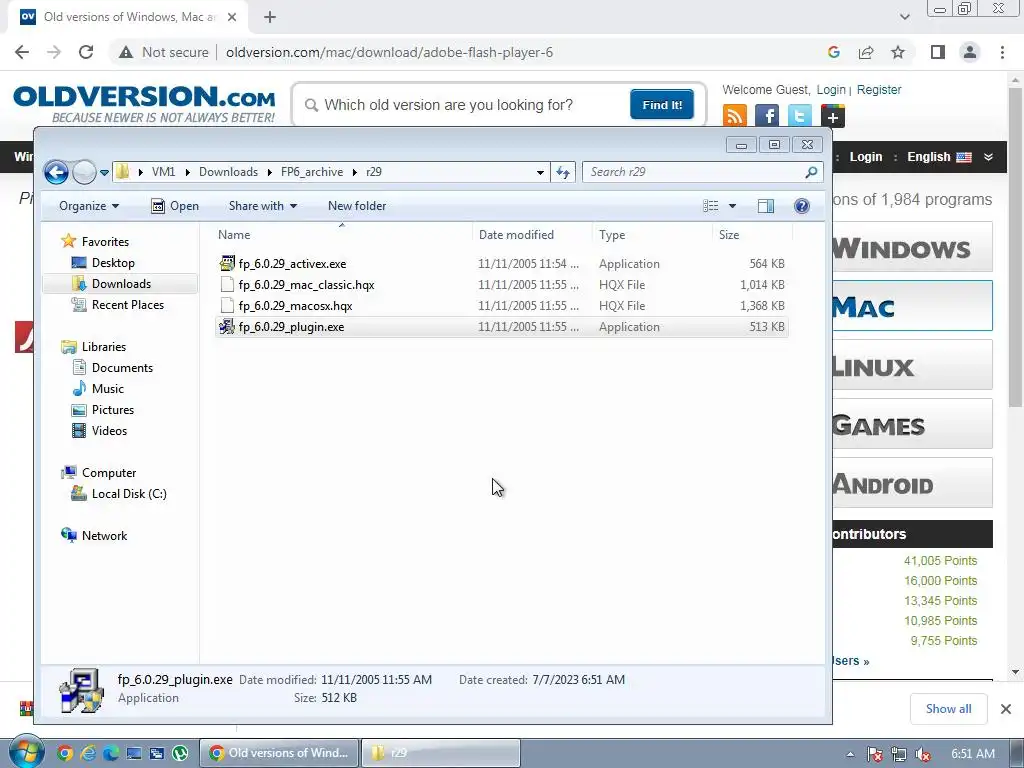The width and height of the screenshot is (1024, 768).
Task: Select fp_6.0.29_mac_classic.hqx file
Action: coord(502,285)
